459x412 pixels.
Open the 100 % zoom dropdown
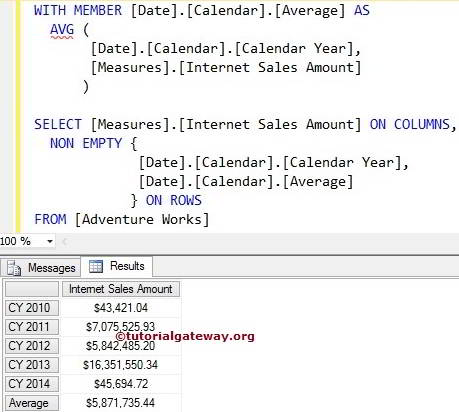click(x=50, y=241)
